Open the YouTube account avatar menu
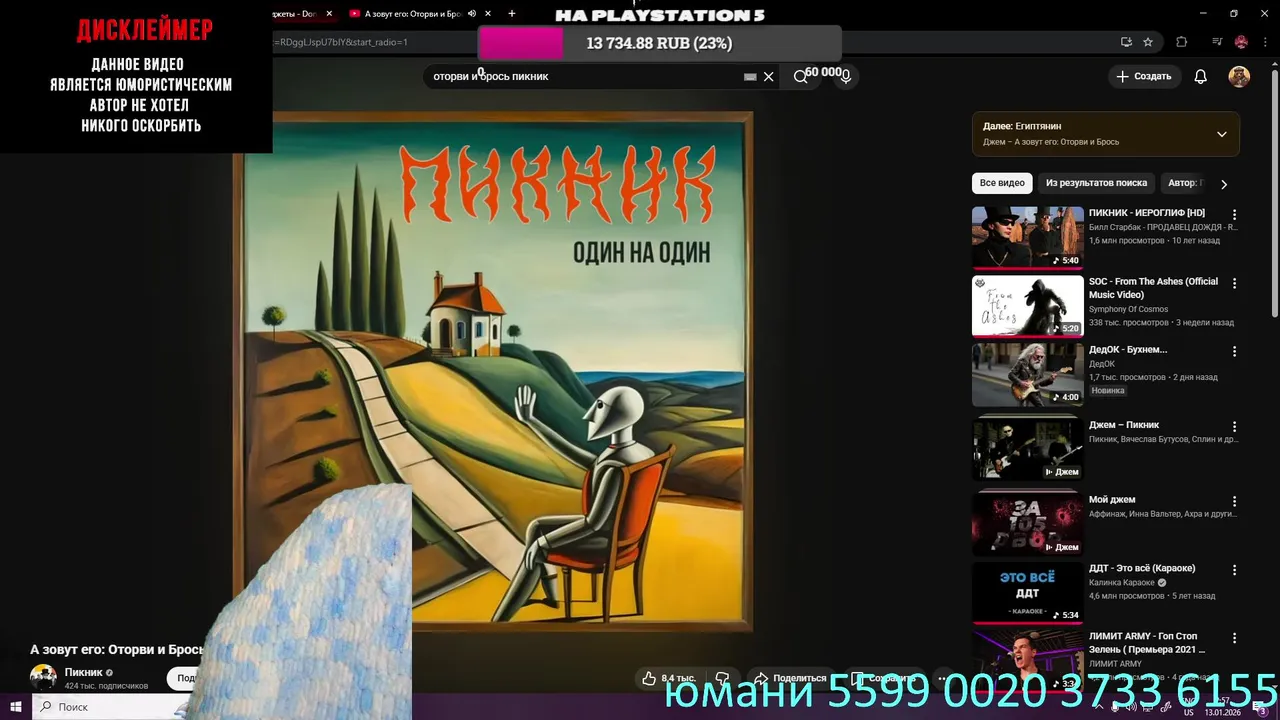1280x720 pixels. click(1239, 76)
